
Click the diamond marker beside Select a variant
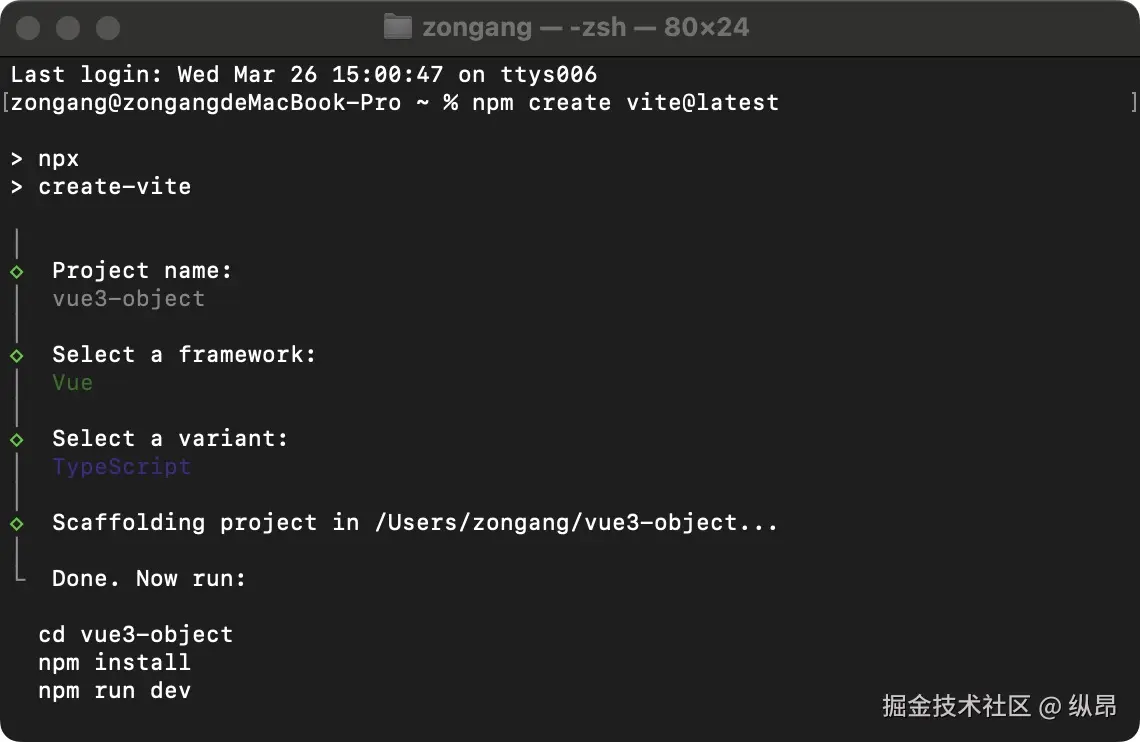17,439
